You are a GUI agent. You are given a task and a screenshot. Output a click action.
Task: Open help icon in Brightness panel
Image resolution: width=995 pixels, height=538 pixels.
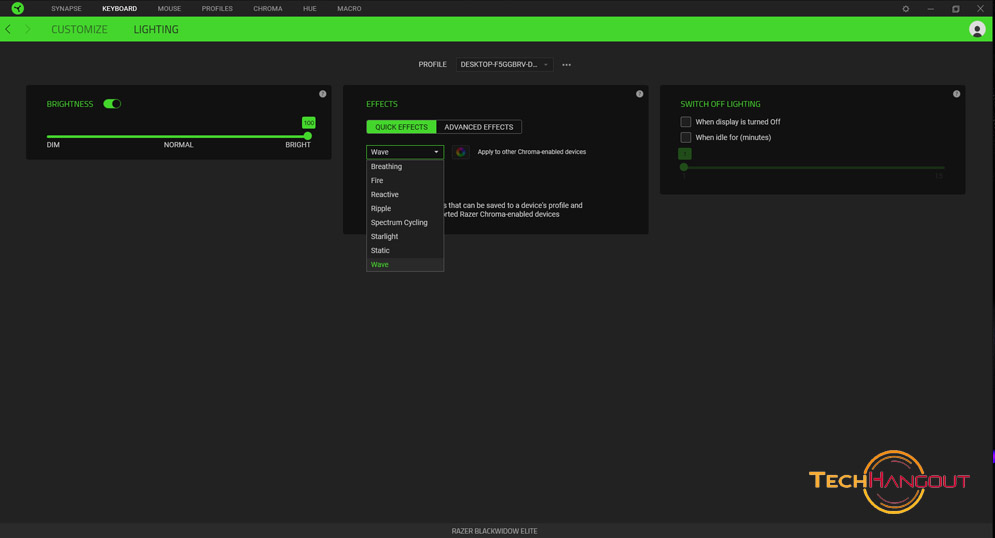tap(322, 94)
